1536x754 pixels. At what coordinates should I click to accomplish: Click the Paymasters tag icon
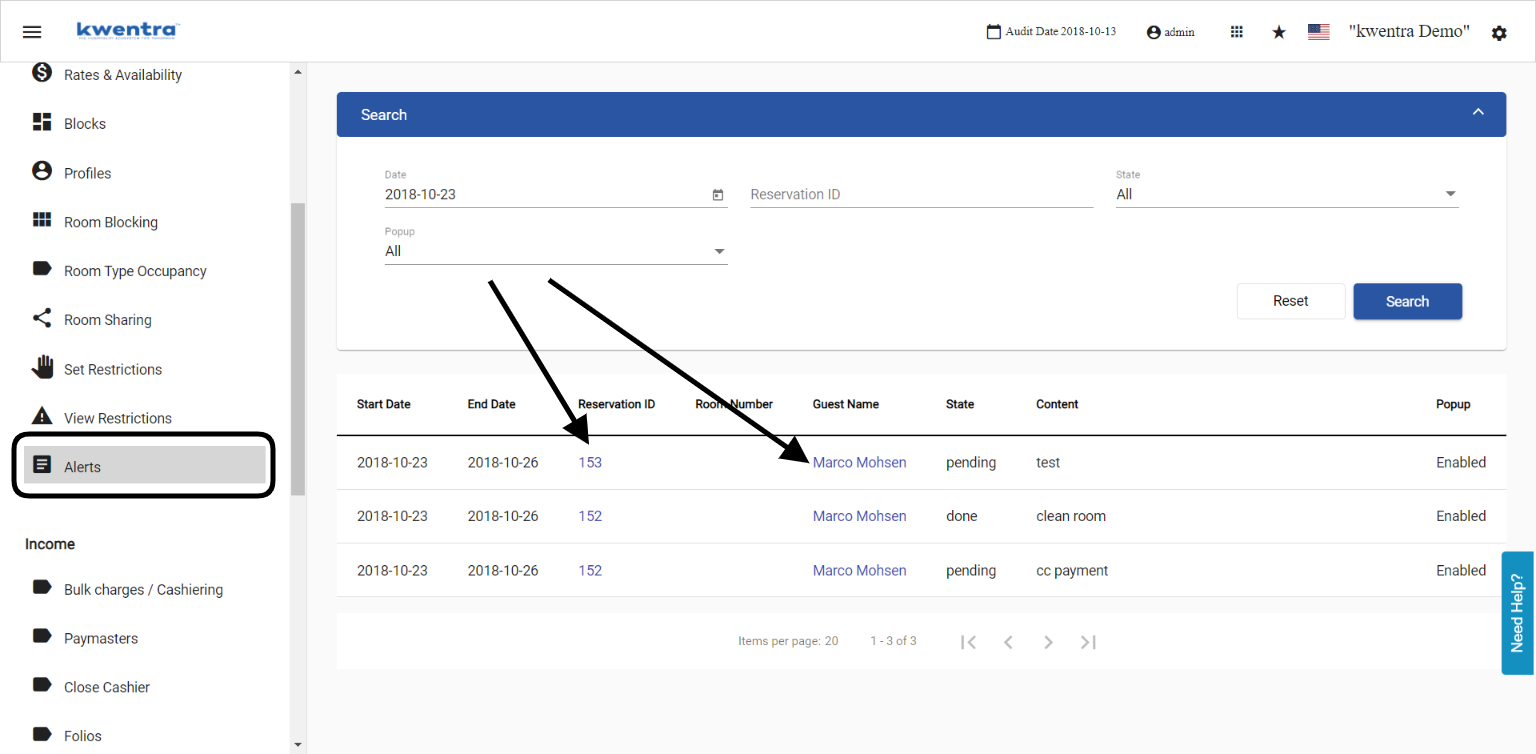(42, 636)
